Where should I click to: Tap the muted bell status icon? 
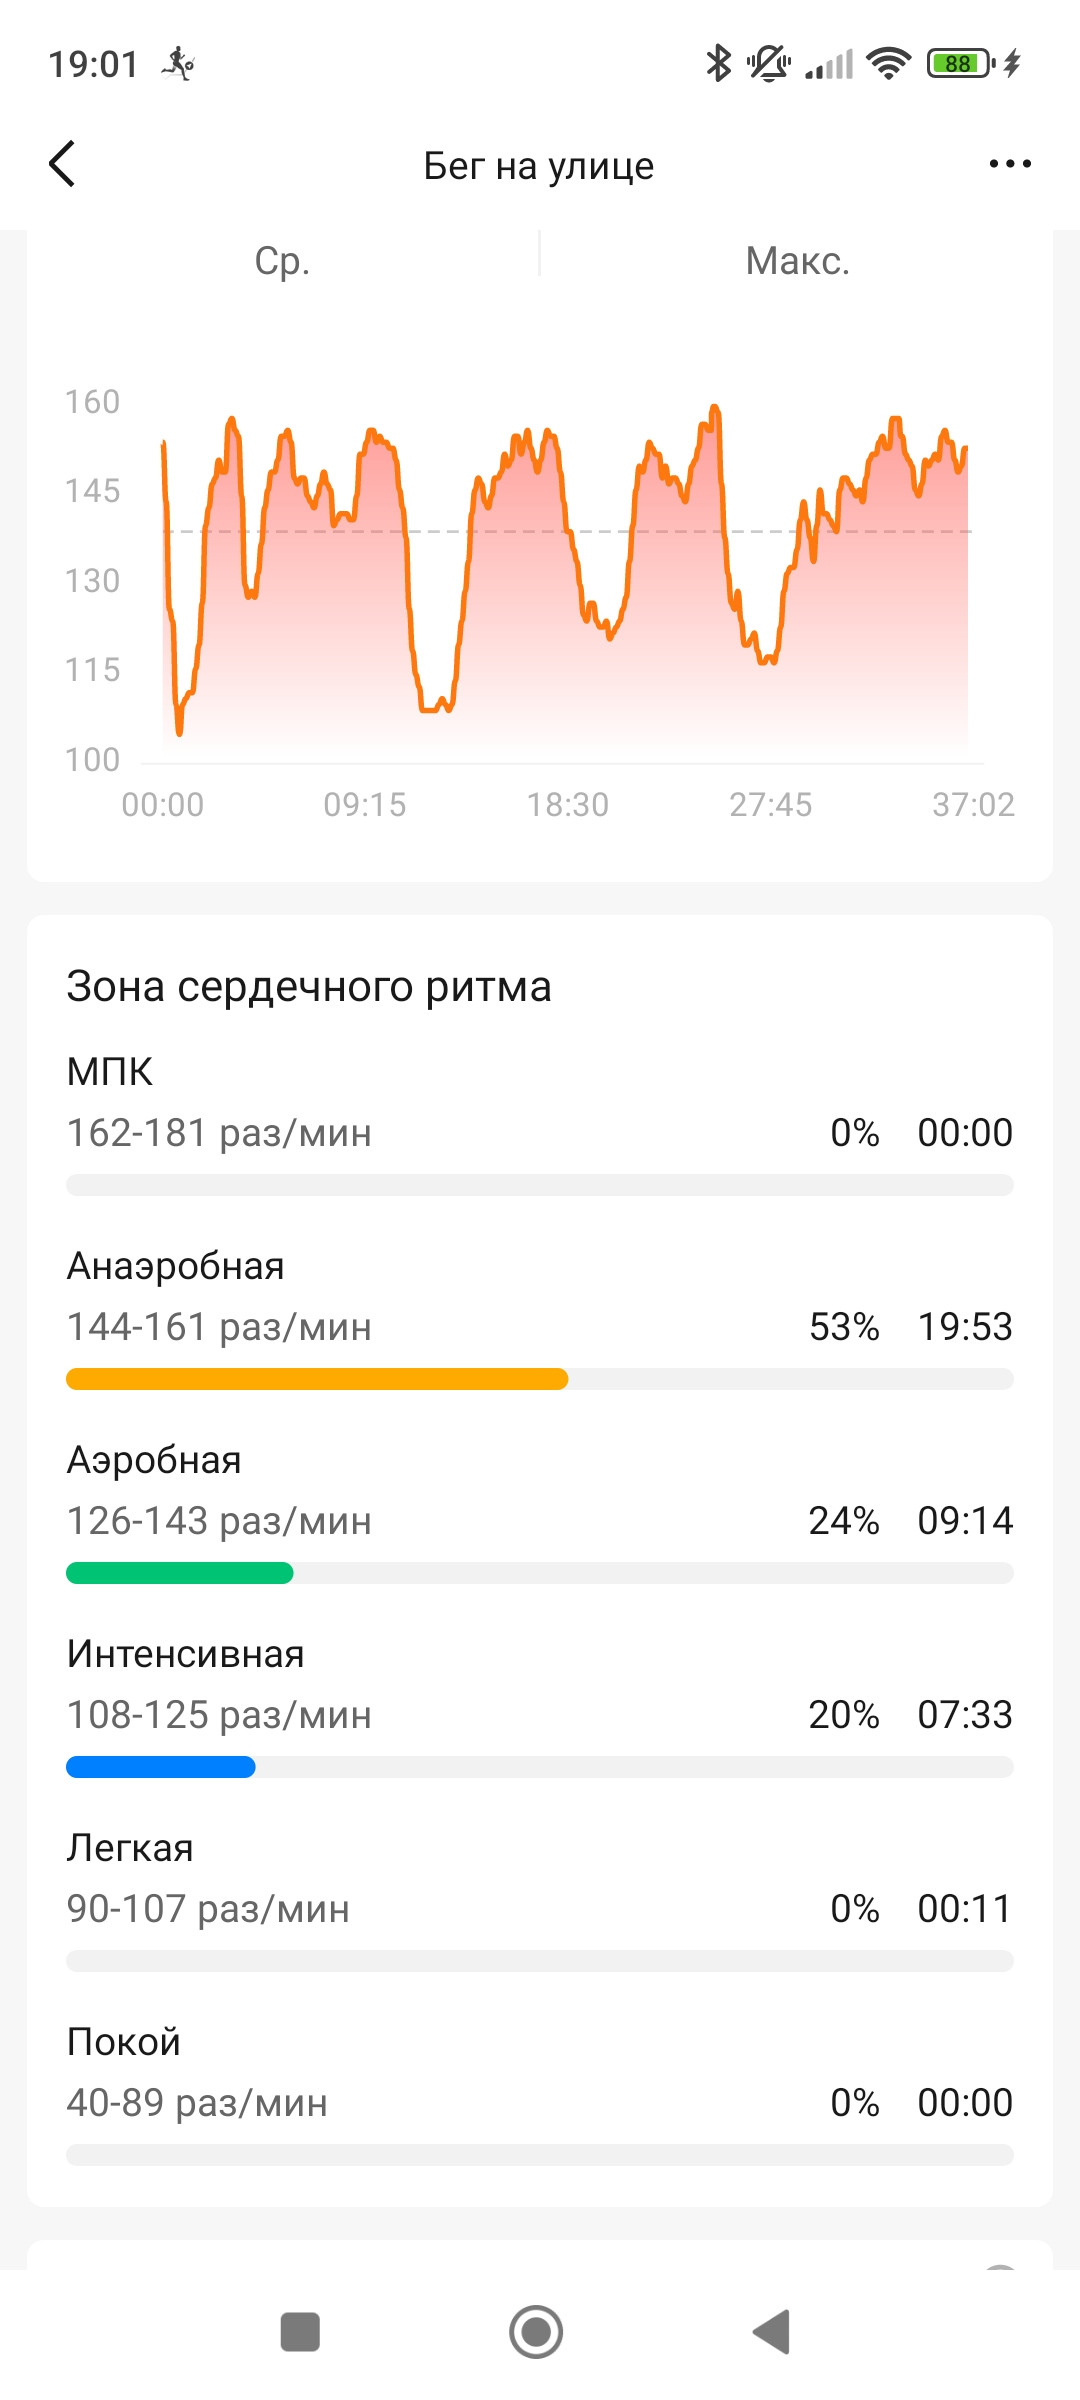point(768,63)
